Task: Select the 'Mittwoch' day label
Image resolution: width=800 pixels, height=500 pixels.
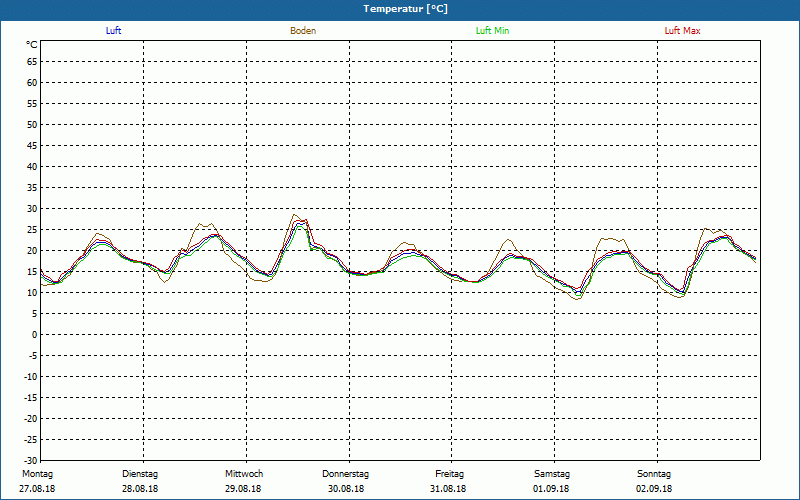Action: coord(244,474)
